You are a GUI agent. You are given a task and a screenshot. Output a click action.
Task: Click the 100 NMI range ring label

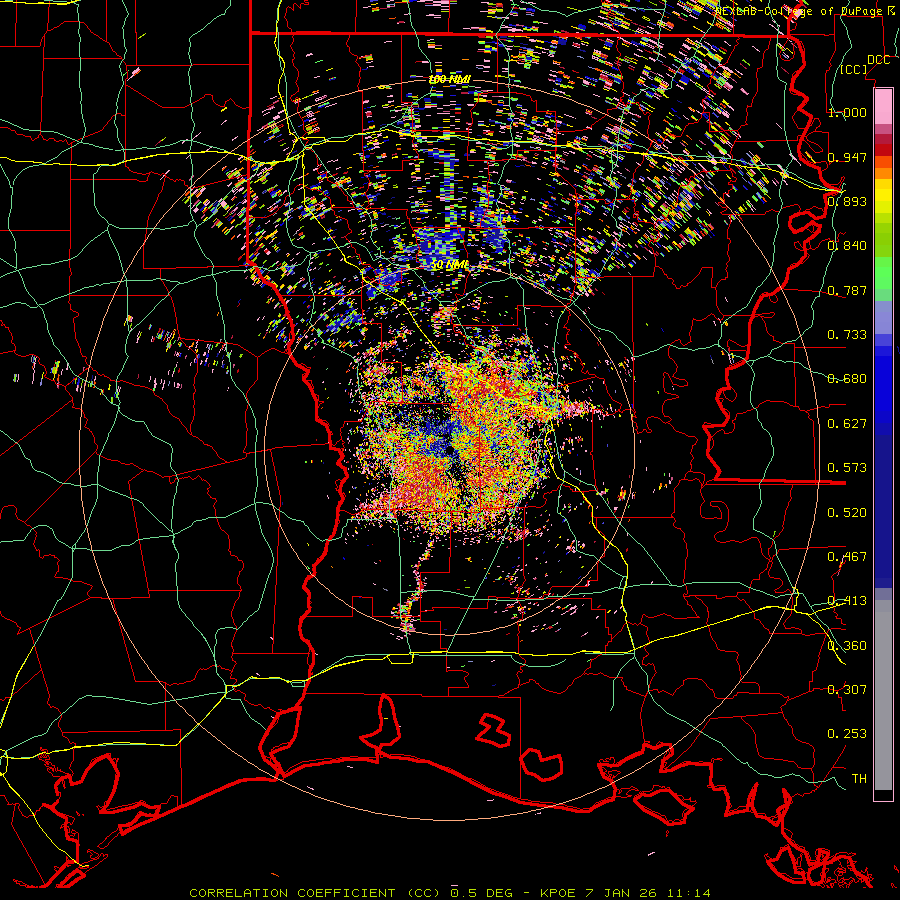click(450, 79)
